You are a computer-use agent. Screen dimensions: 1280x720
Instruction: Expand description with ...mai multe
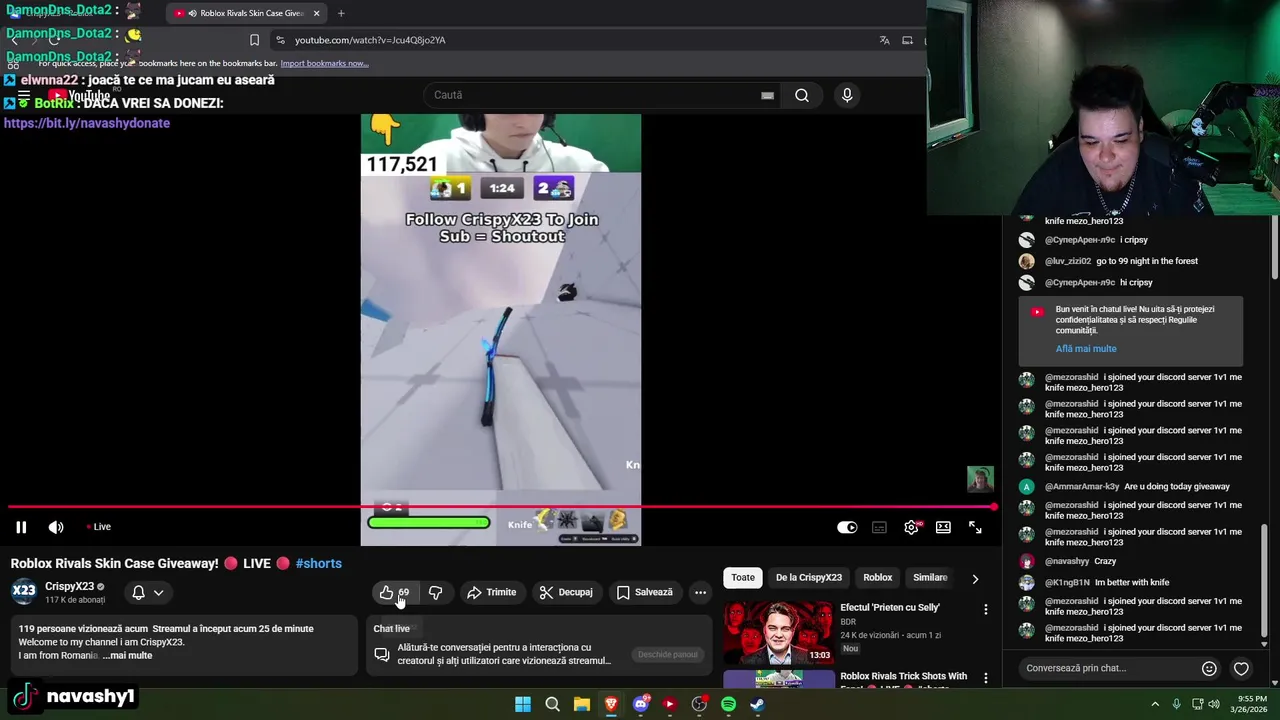coord(127,655)
